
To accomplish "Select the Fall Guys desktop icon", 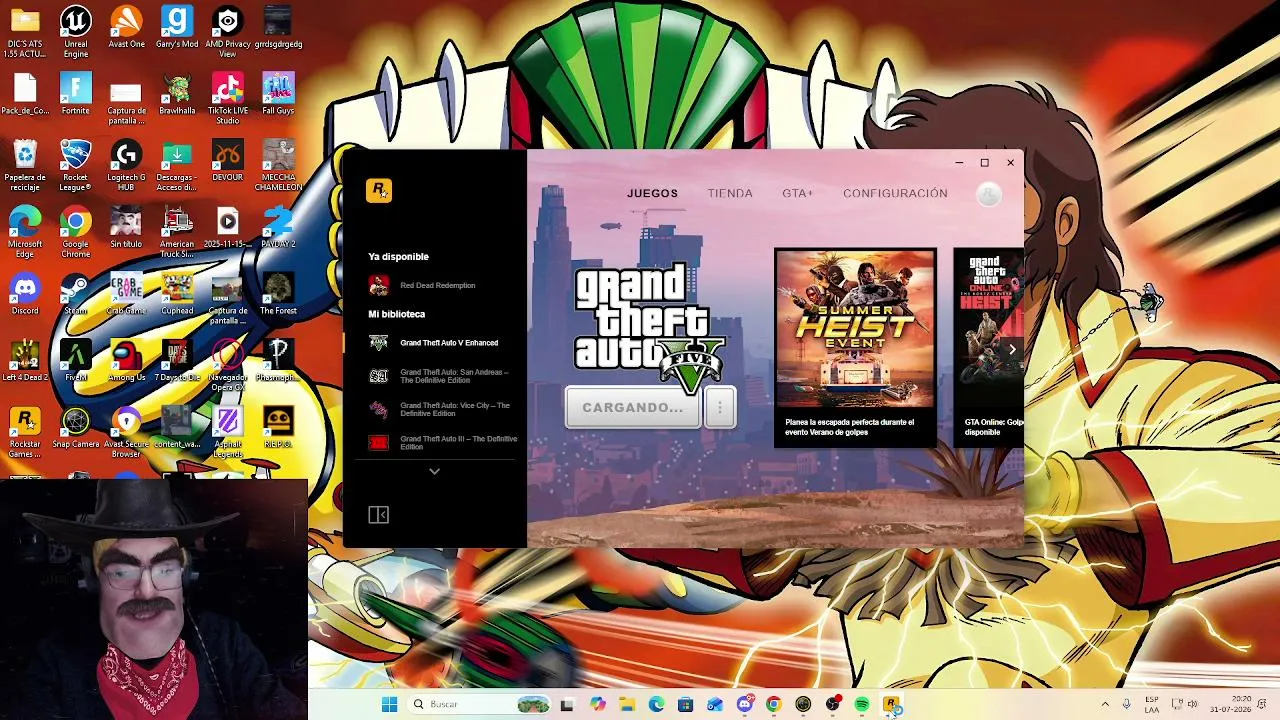I will 278,94.
